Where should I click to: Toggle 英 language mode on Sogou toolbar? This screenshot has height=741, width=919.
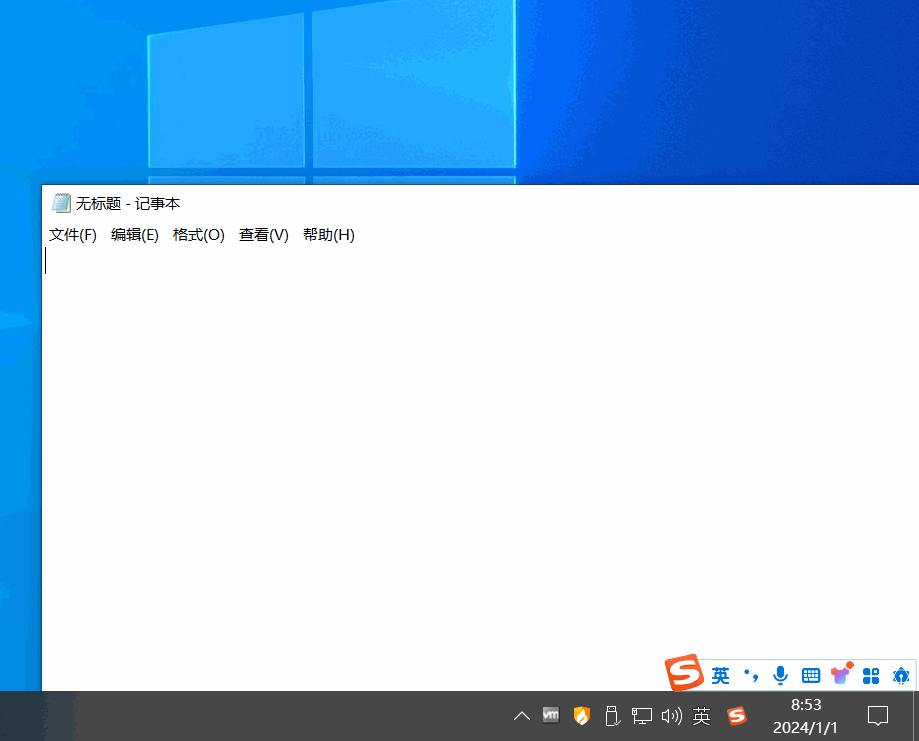720,675
